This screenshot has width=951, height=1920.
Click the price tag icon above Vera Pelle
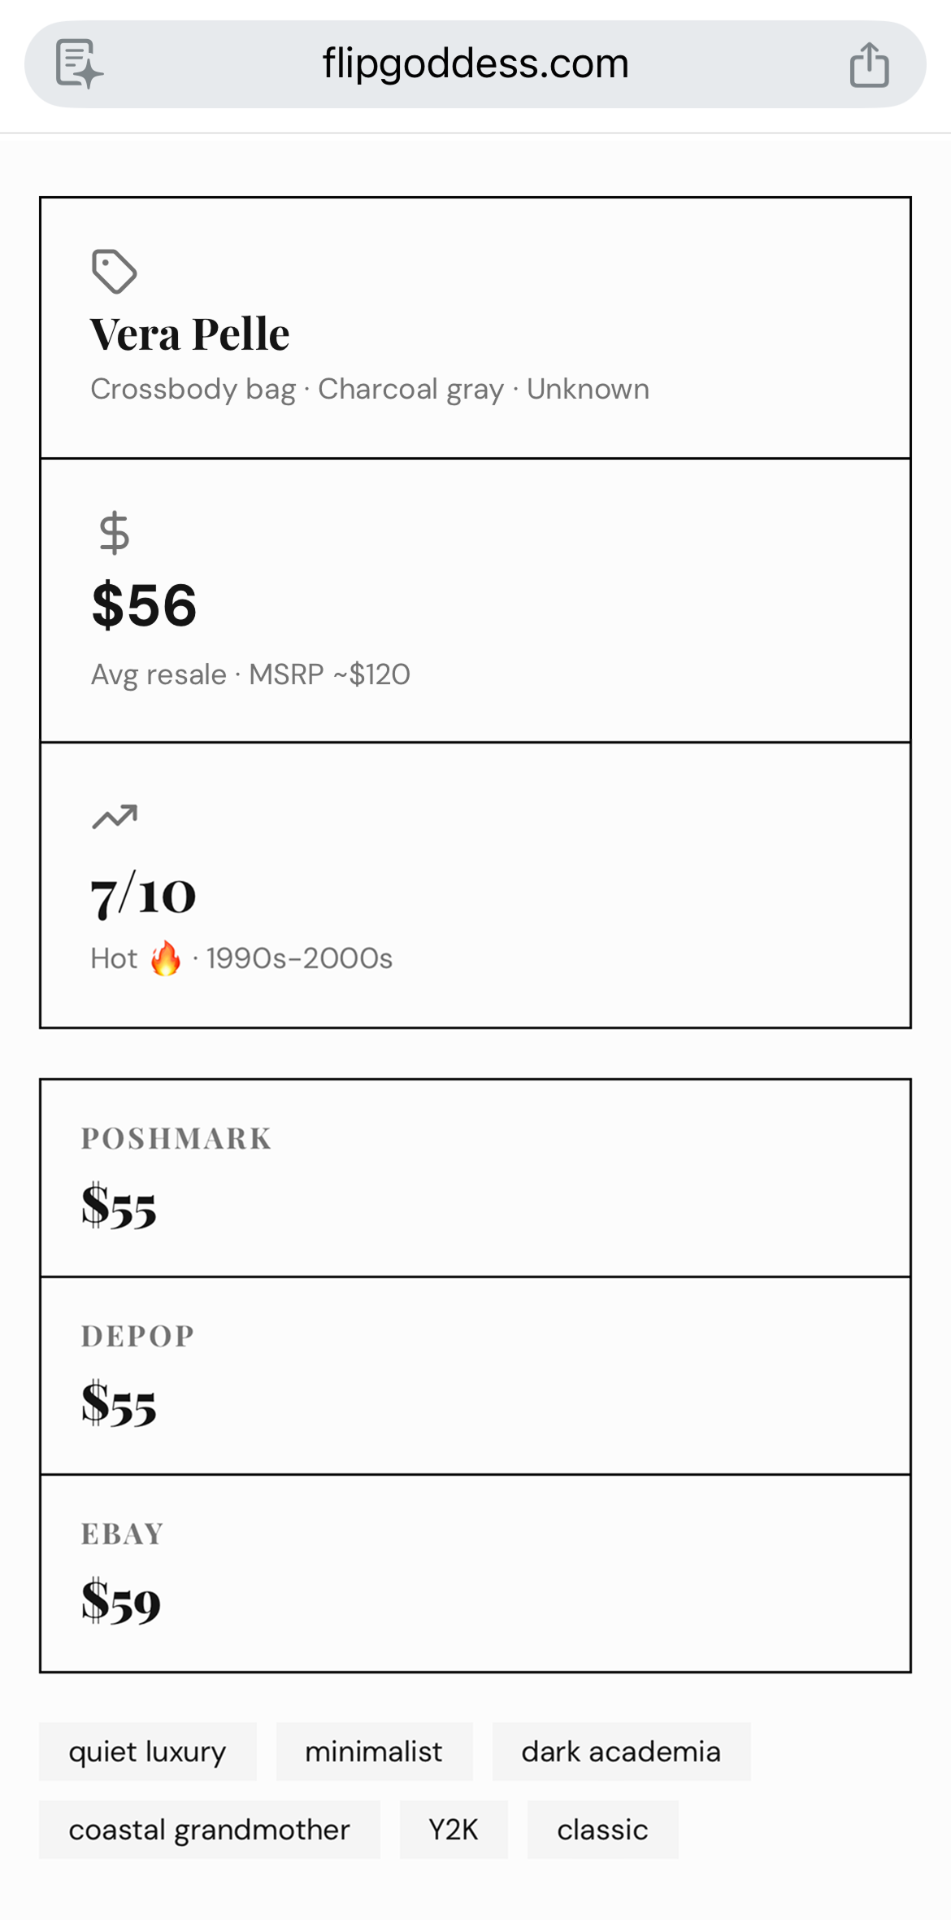[x=114, y=271]
